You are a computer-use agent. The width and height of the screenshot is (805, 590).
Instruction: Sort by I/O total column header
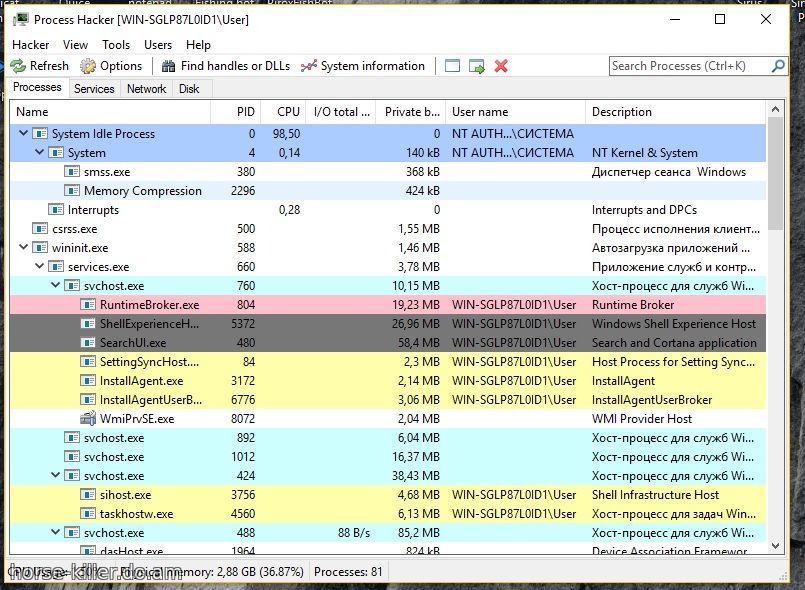point(341,112)
